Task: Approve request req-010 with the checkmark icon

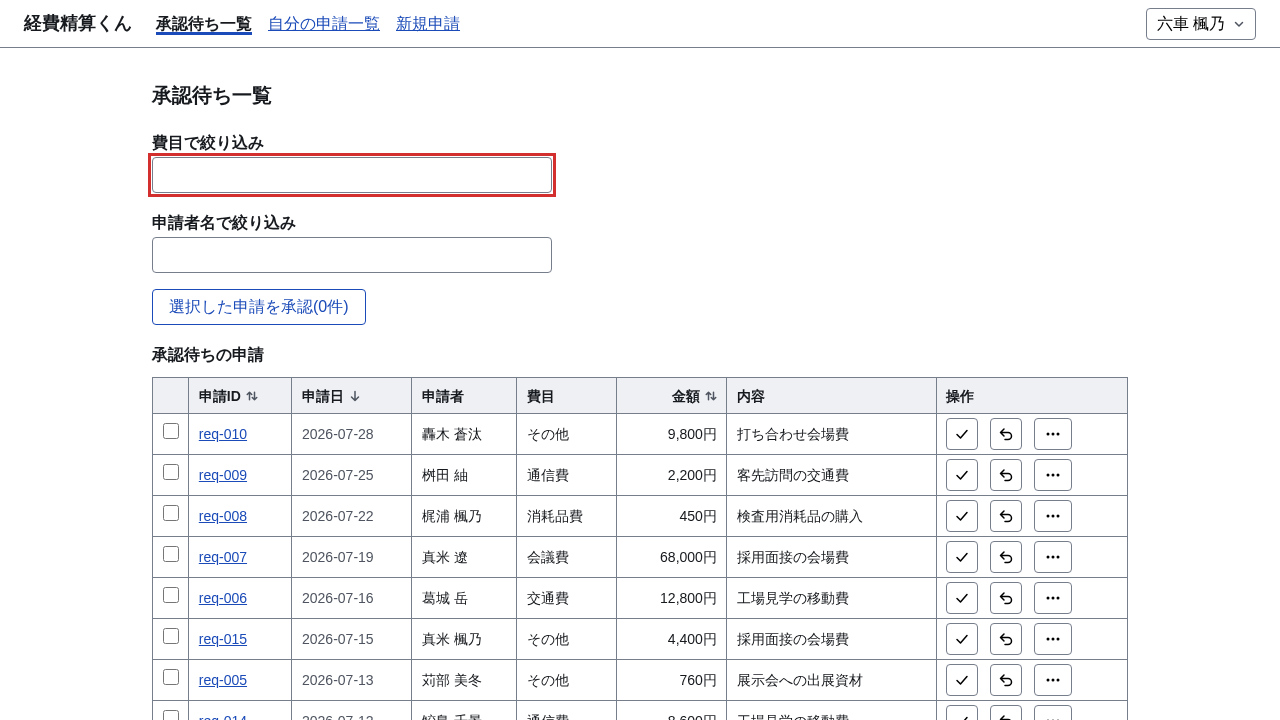Action: coord(962,434)
